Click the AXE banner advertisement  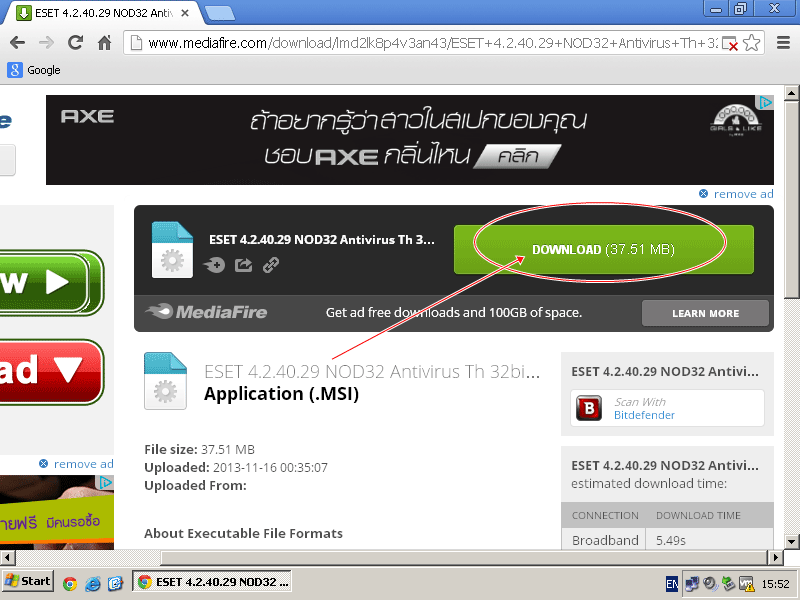(x=410, y=140)
